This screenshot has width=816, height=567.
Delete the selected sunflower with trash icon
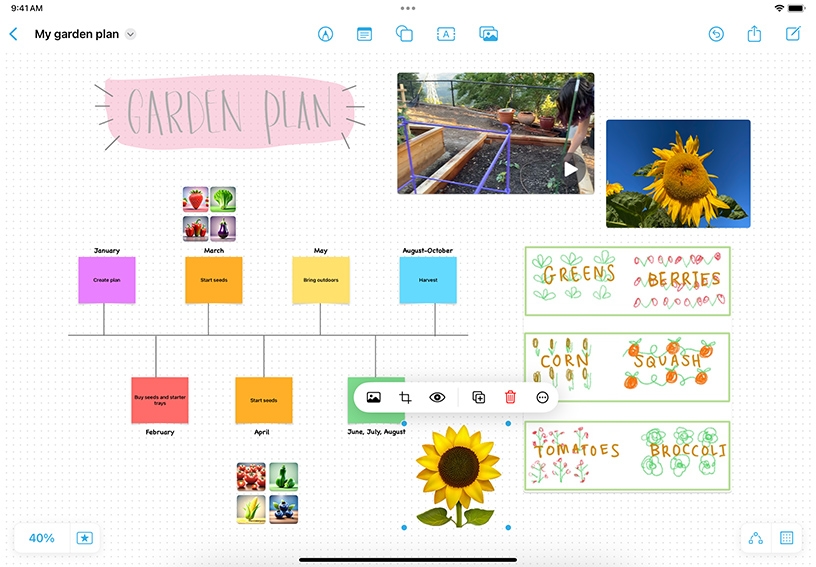point(510,397)
